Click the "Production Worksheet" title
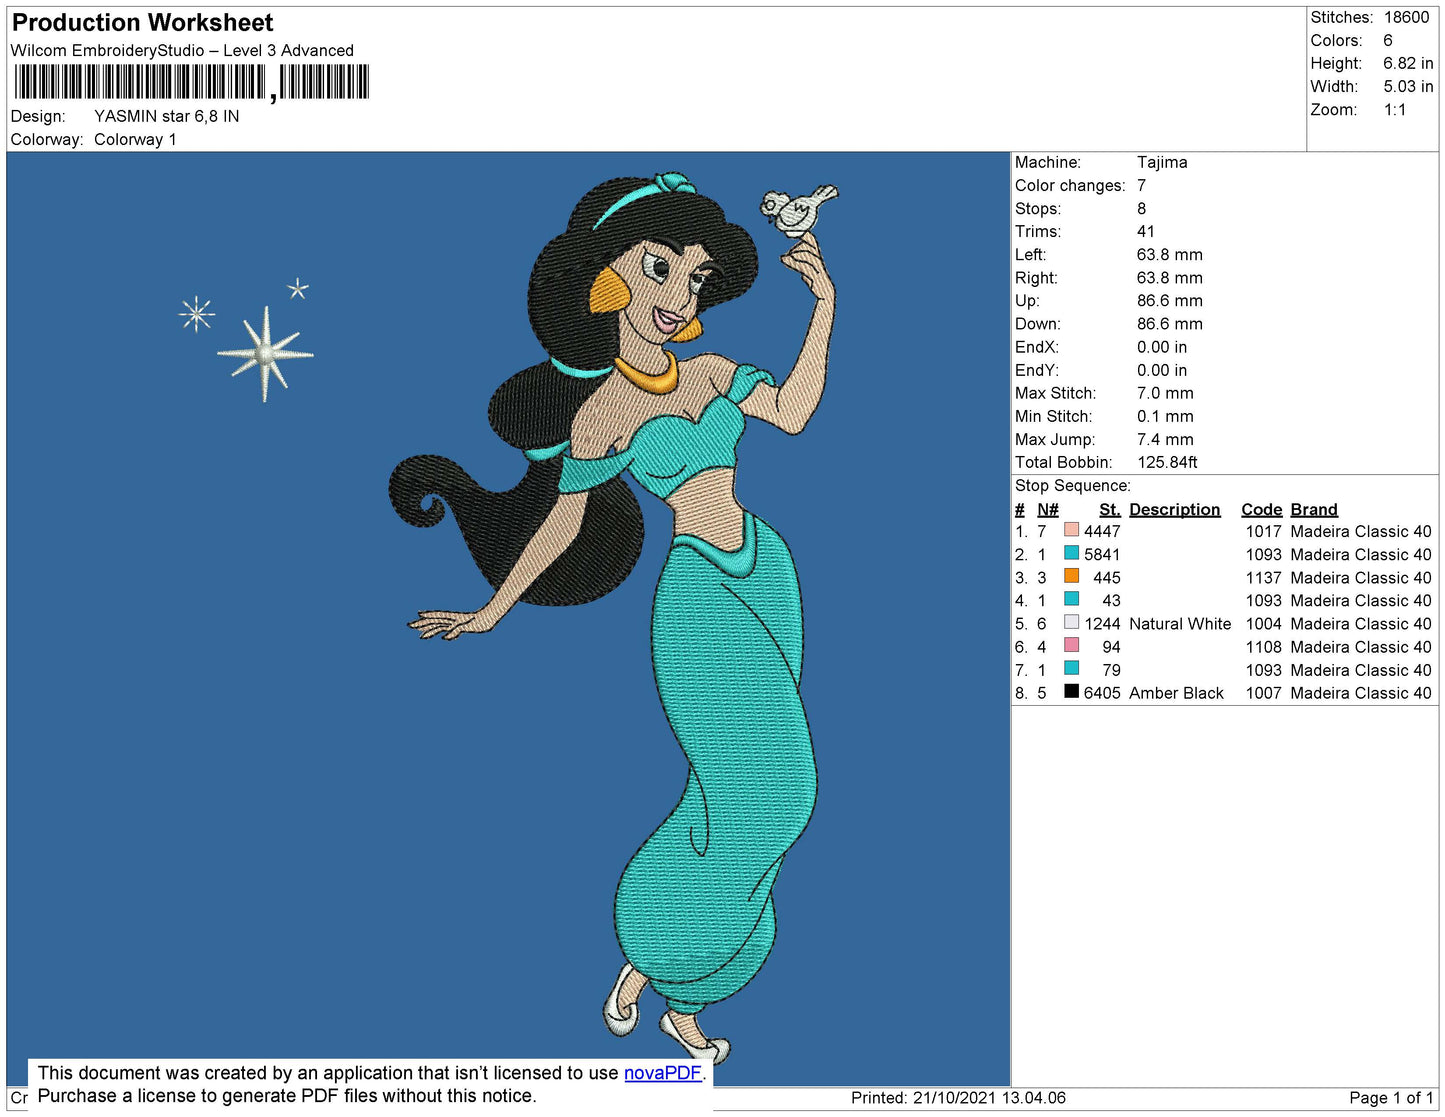This screenshot has width=1445, height=1117. (x=142, y=23)
